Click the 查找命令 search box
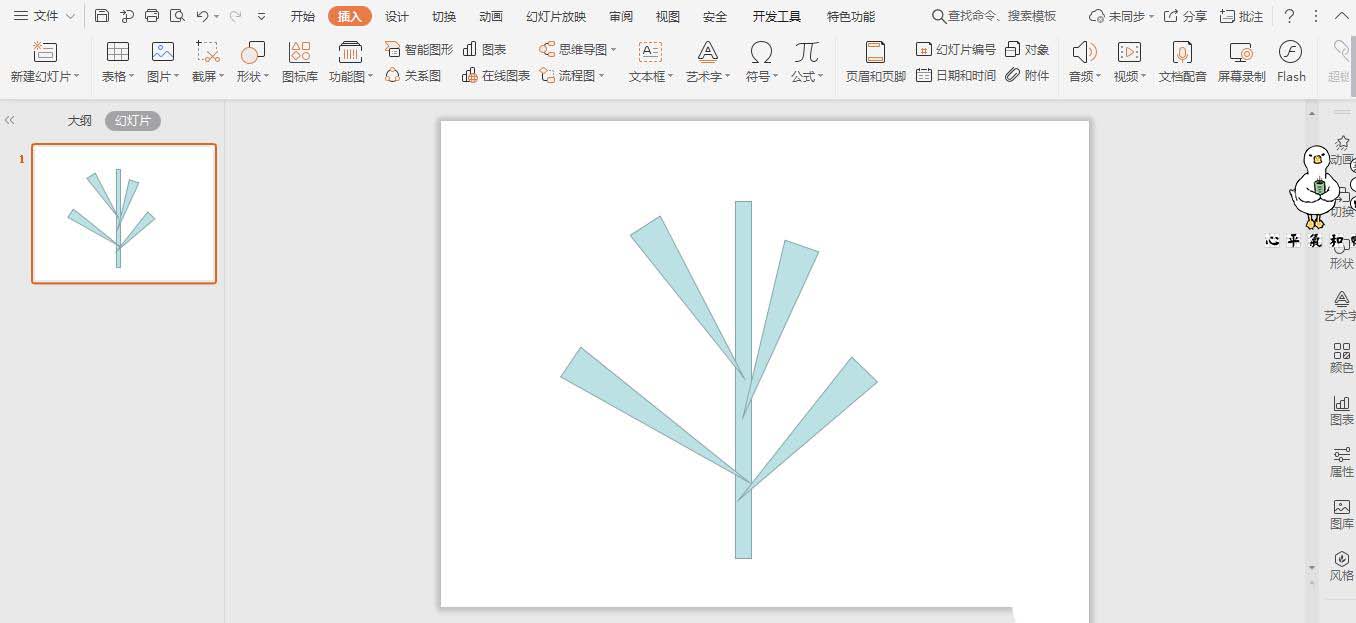This screenshot has height=623, width=1356. coord(994,16)
